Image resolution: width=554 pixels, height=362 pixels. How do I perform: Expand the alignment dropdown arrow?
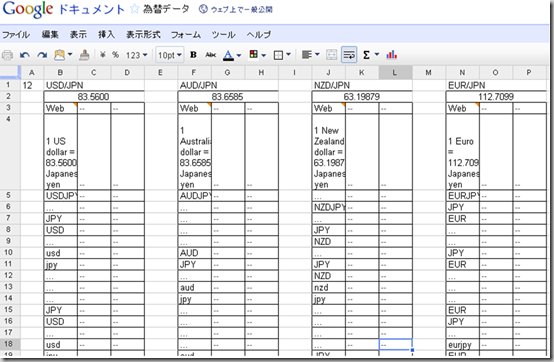click(317, 54)
